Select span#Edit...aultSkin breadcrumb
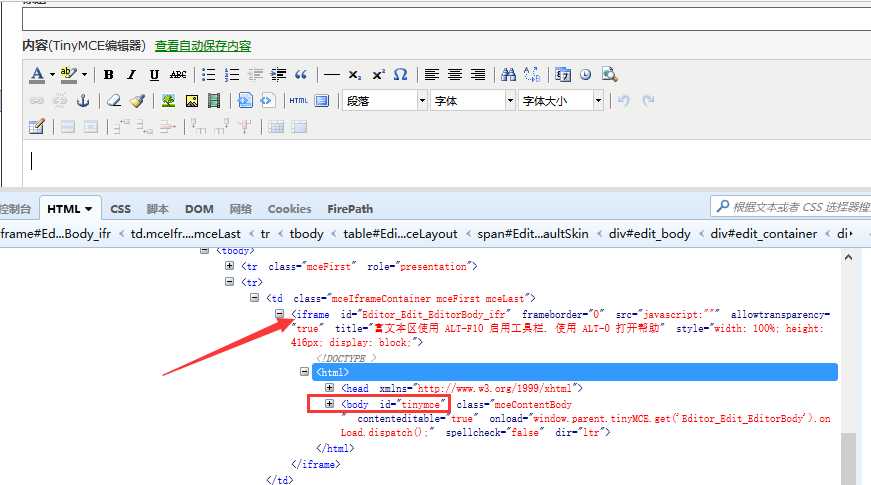 pyautogui.click(x=533, y=234)
